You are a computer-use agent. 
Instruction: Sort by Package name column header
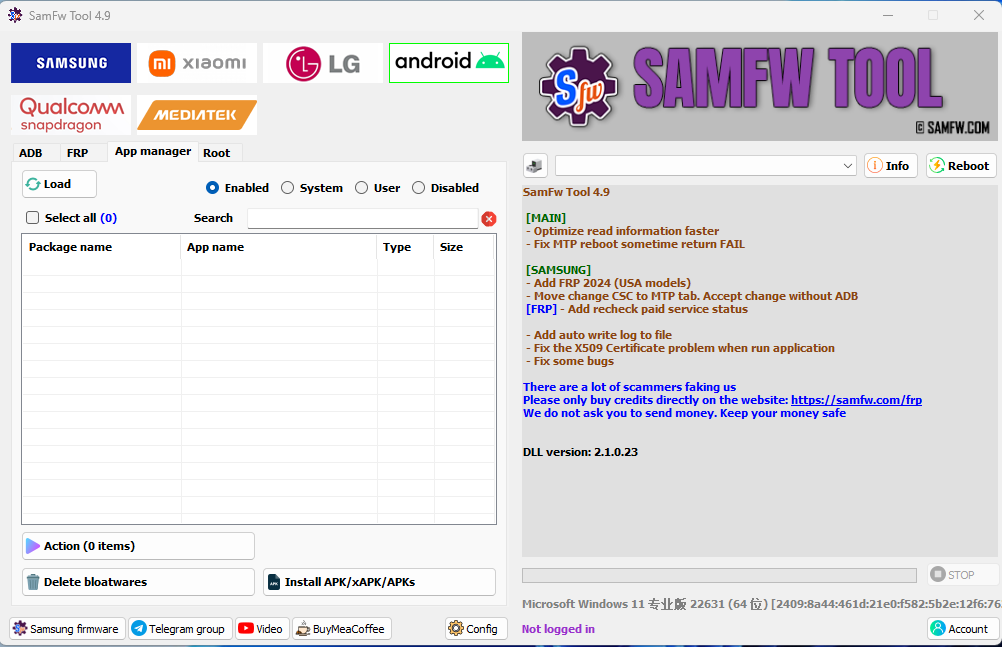point(102,247)
